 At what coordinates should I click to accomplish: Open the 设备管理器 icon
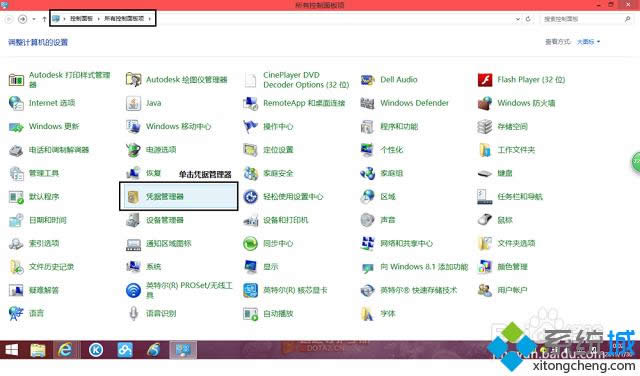coord(133,220)
